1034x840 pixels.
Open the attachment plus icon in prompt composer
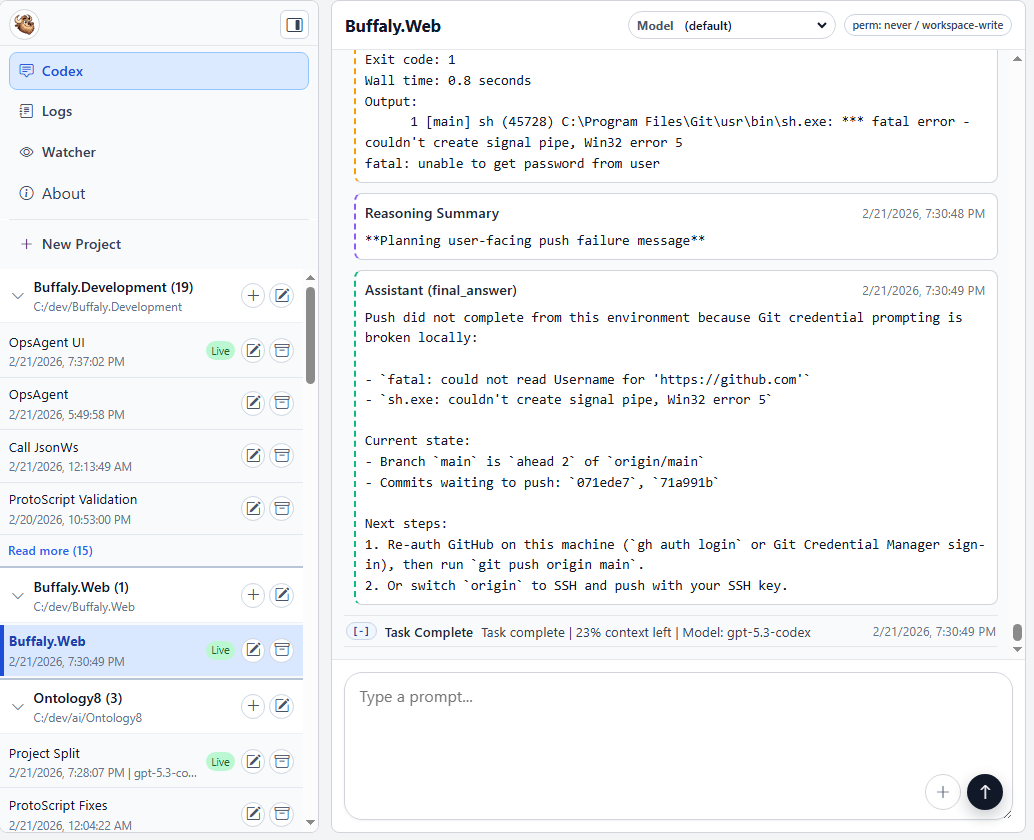tap(943, 792)
